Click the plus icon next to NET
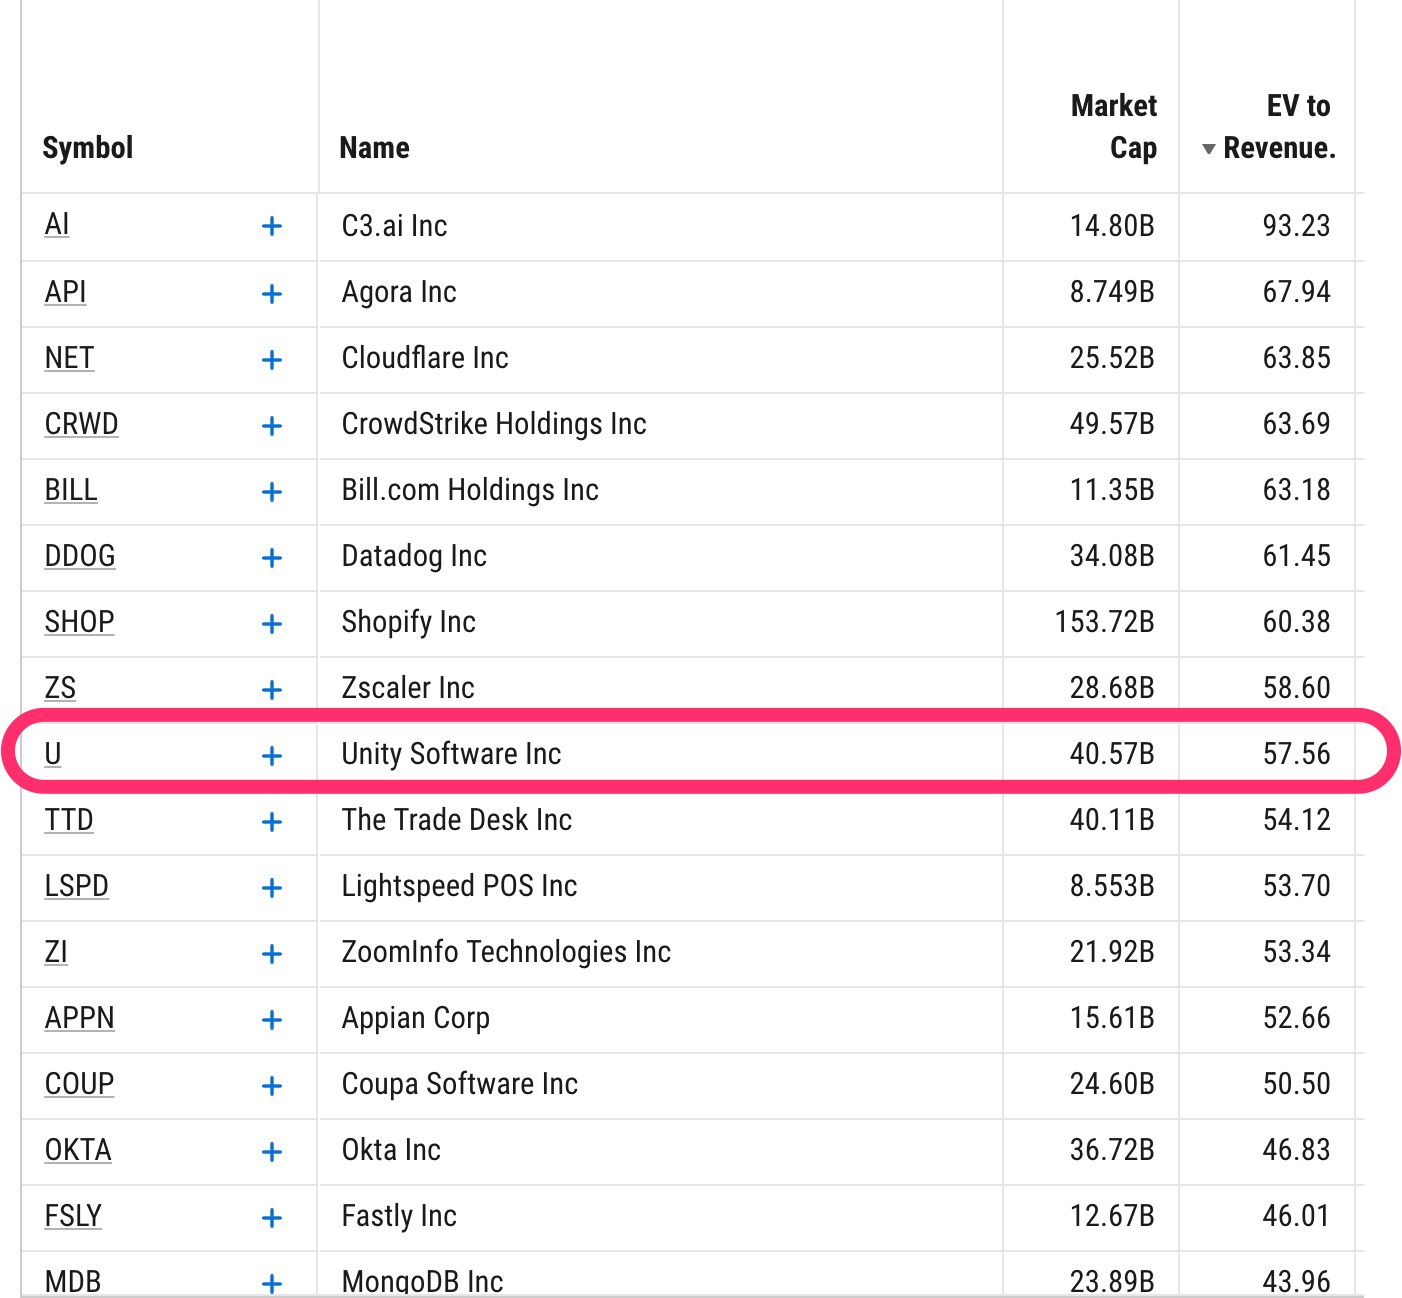Image resolution: width=1402 pixels, height=1298 pixels. click(271, 360)
